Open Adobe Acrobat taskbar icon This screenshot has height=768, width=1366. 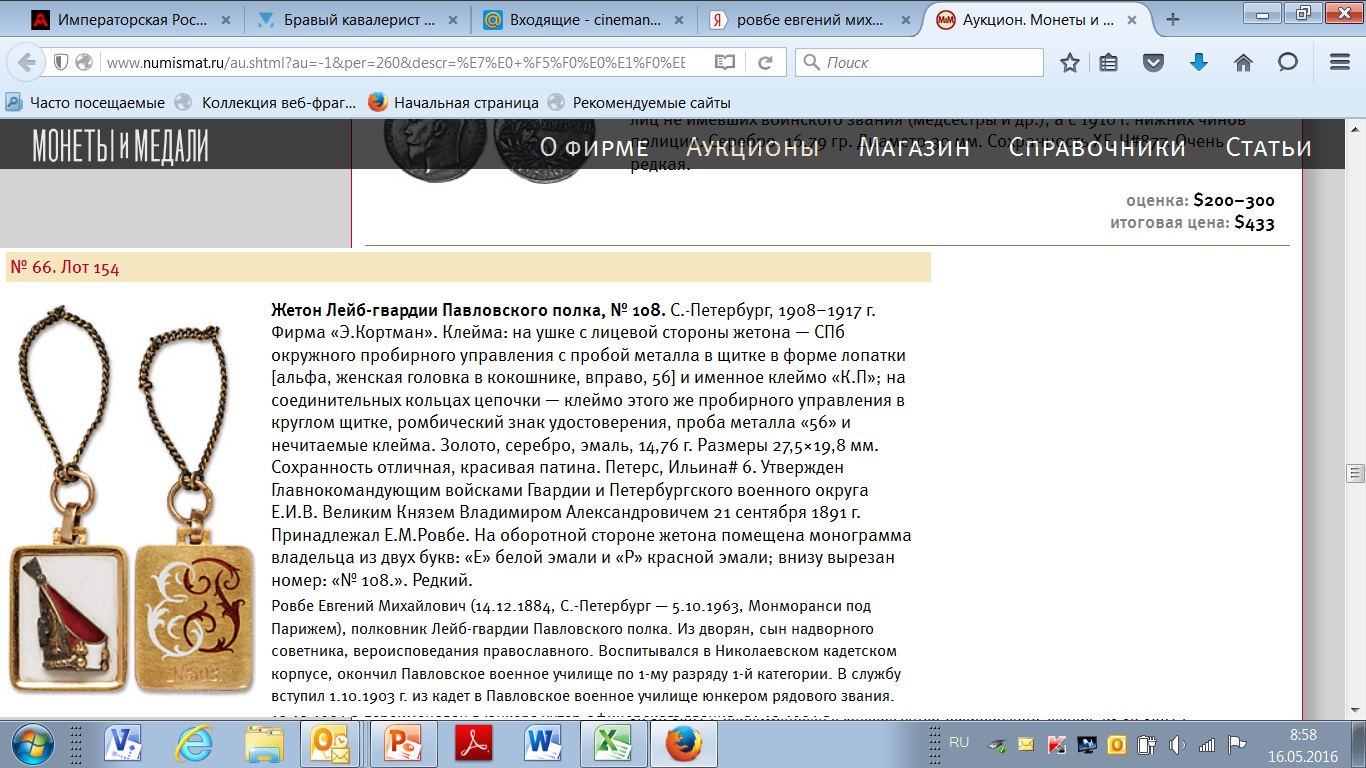(471, 744)
